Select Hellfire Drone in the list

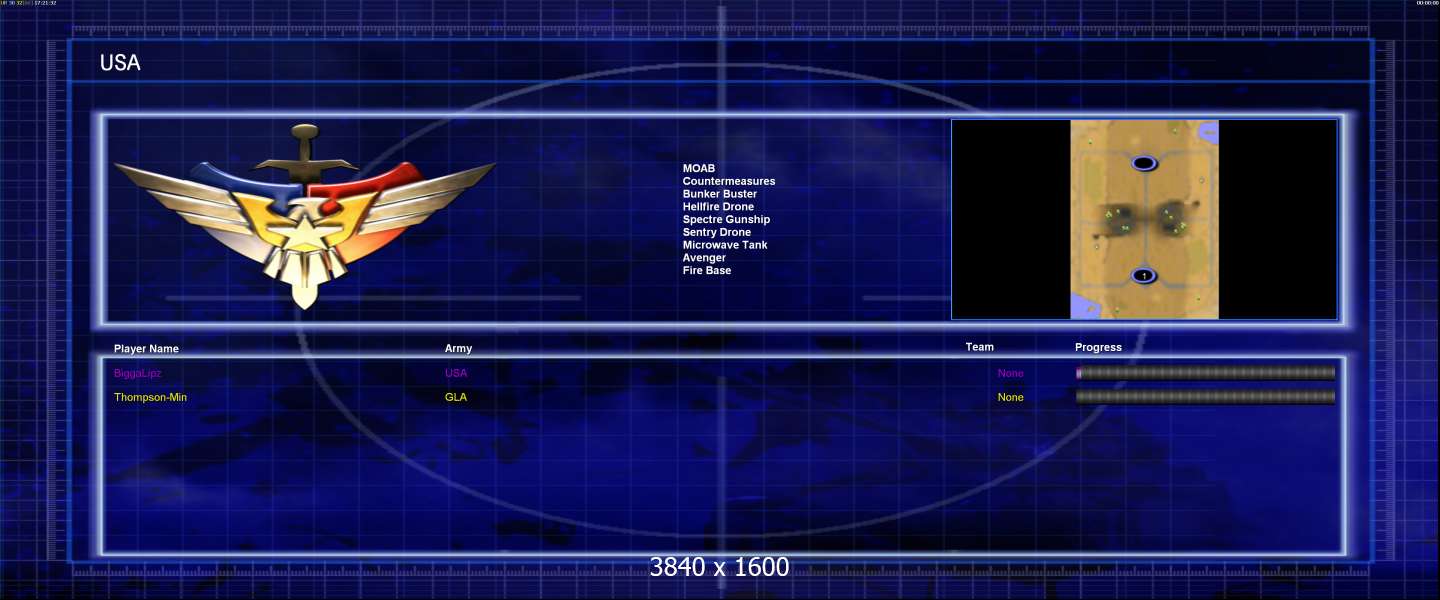click(x=718, y=207)
